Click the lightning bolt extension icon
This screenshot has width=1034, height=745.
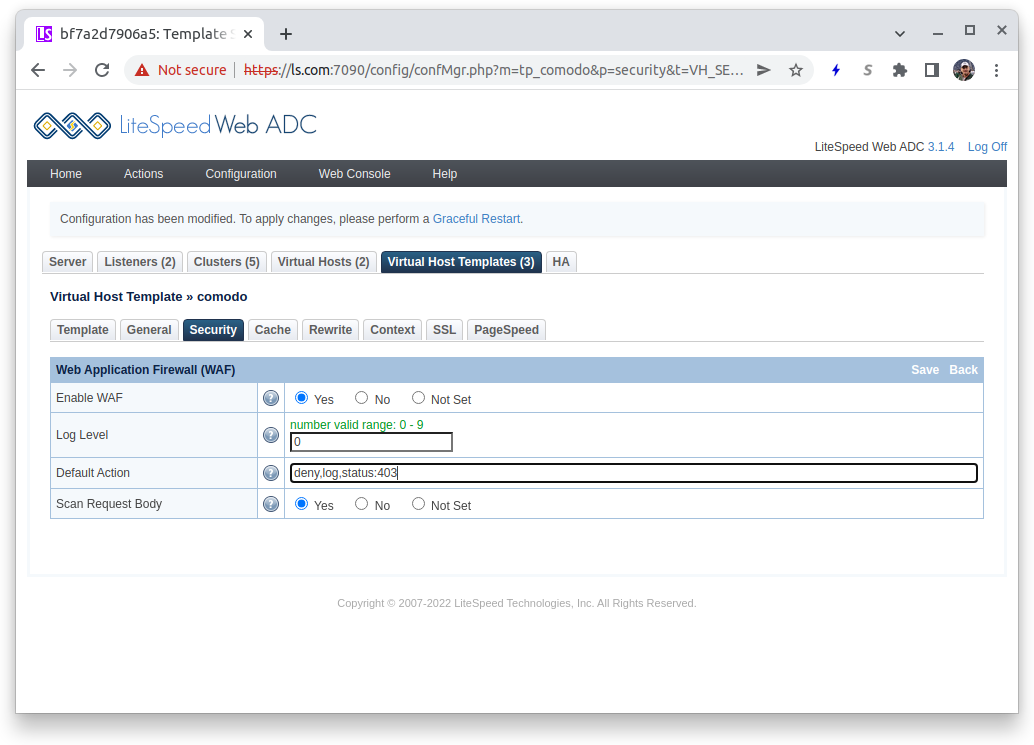pyautogui.click(x=836, y=70)
